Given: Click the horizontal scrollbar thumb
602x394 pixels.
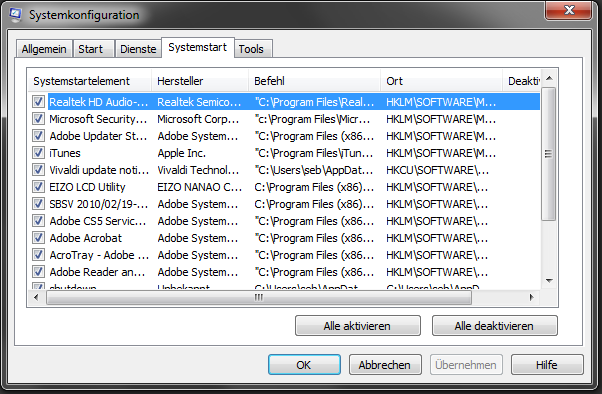Looking at the screenshot, I should coord(259,297).
